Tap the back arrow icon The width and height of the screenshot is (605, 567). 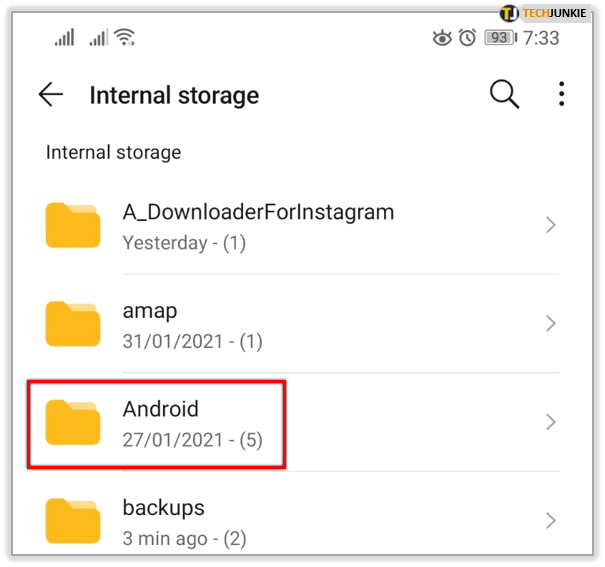pyautogui.click(x=50, y=95)
